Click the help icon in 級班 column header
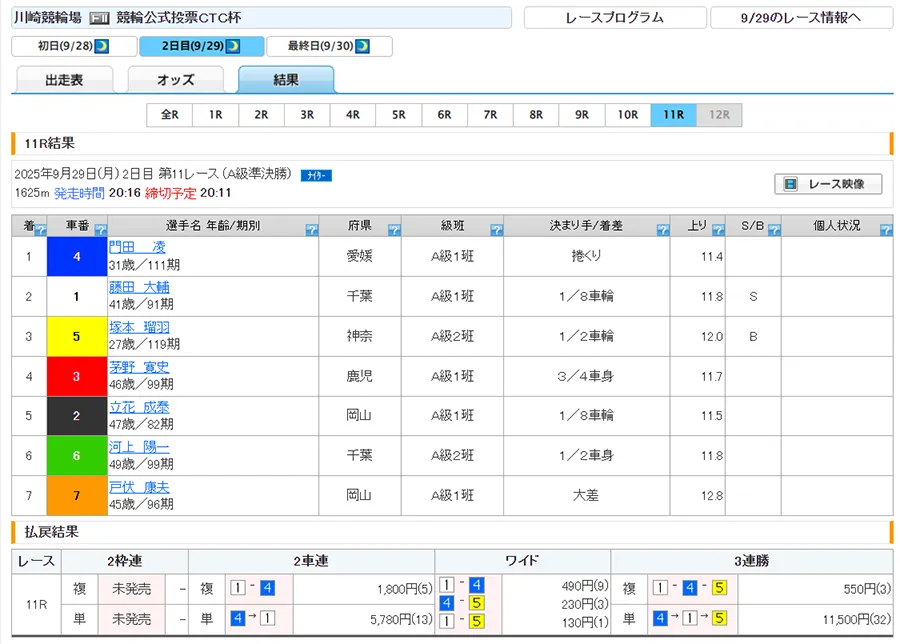Image resolution: width=900 pixels, height=644 pixels. pos(495,230)
